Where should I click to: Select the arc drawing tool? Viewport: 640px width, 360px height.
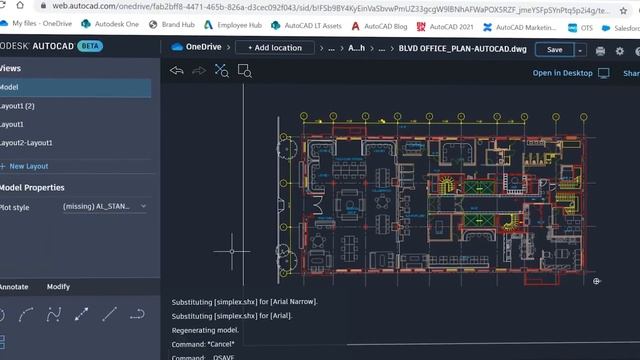point(26,314)
